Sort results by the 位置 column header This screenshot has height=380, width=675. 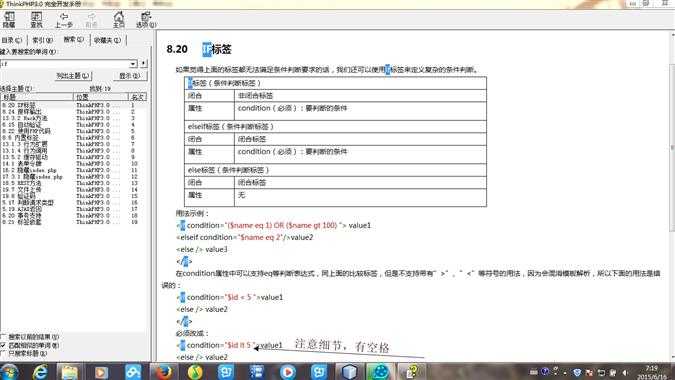tap(101, 97)
